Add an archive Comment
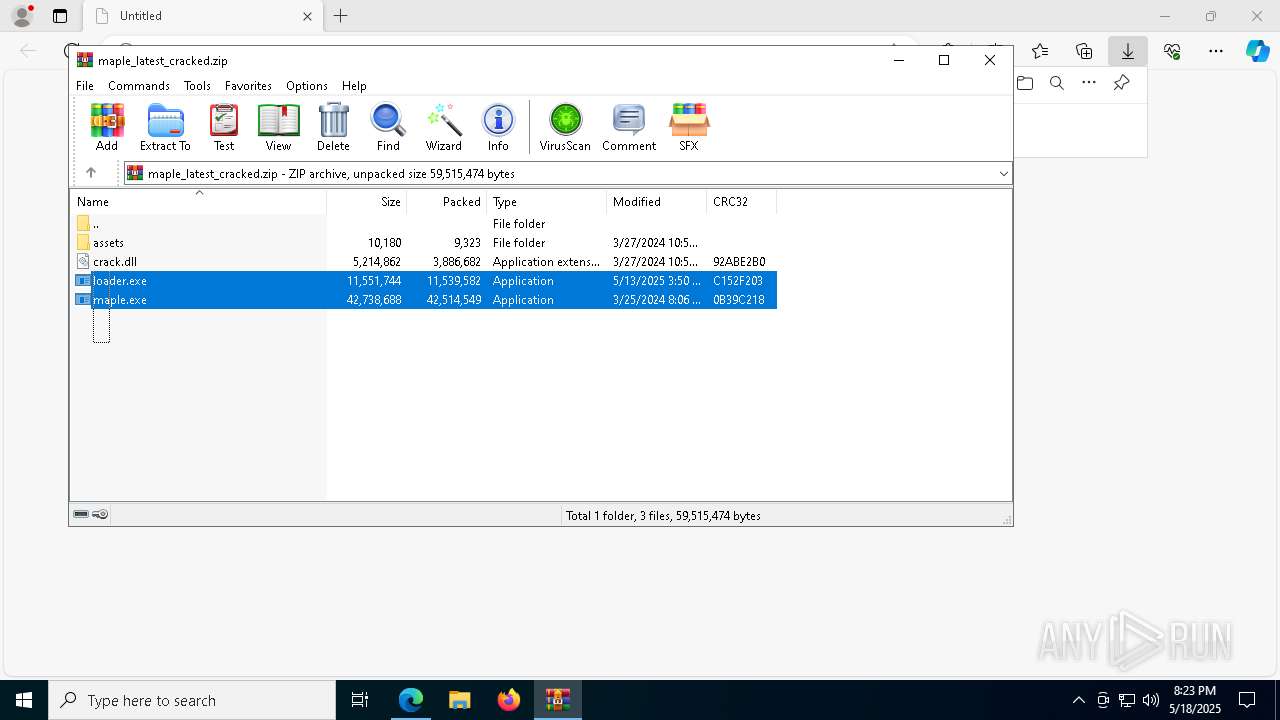The image size is (1280, 720). coord(629,127)
